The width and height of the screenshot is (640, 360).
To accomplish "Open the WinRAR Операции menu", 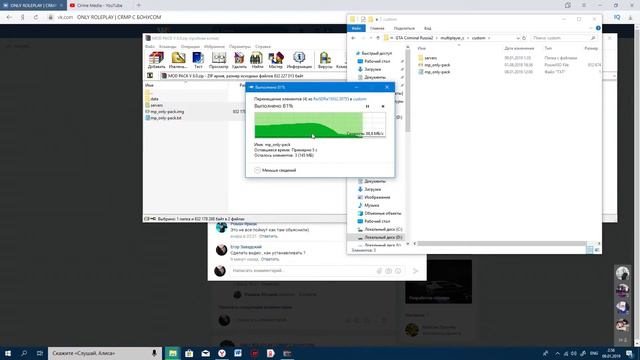I will pyautogui.click(x=190, y=47).
